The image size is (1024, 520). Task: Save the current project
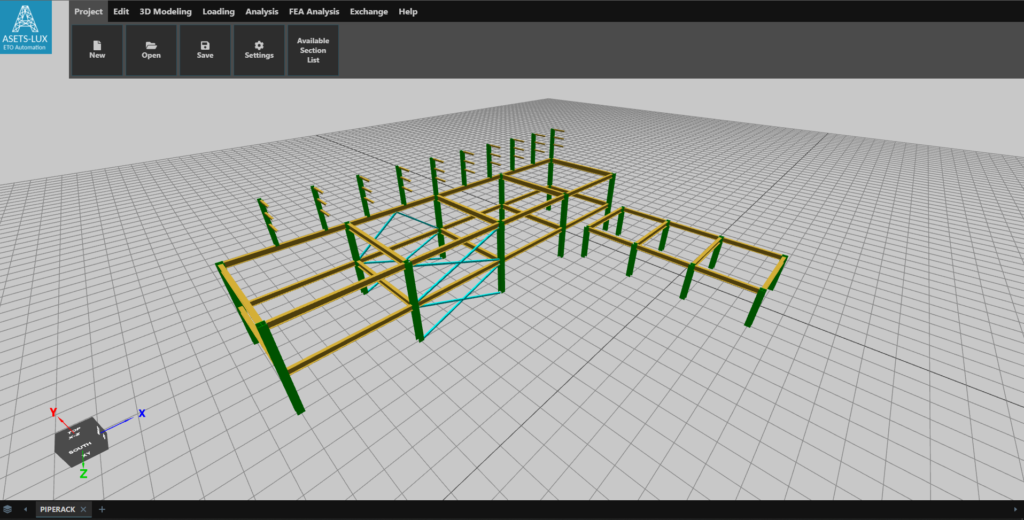coord(205,50)
